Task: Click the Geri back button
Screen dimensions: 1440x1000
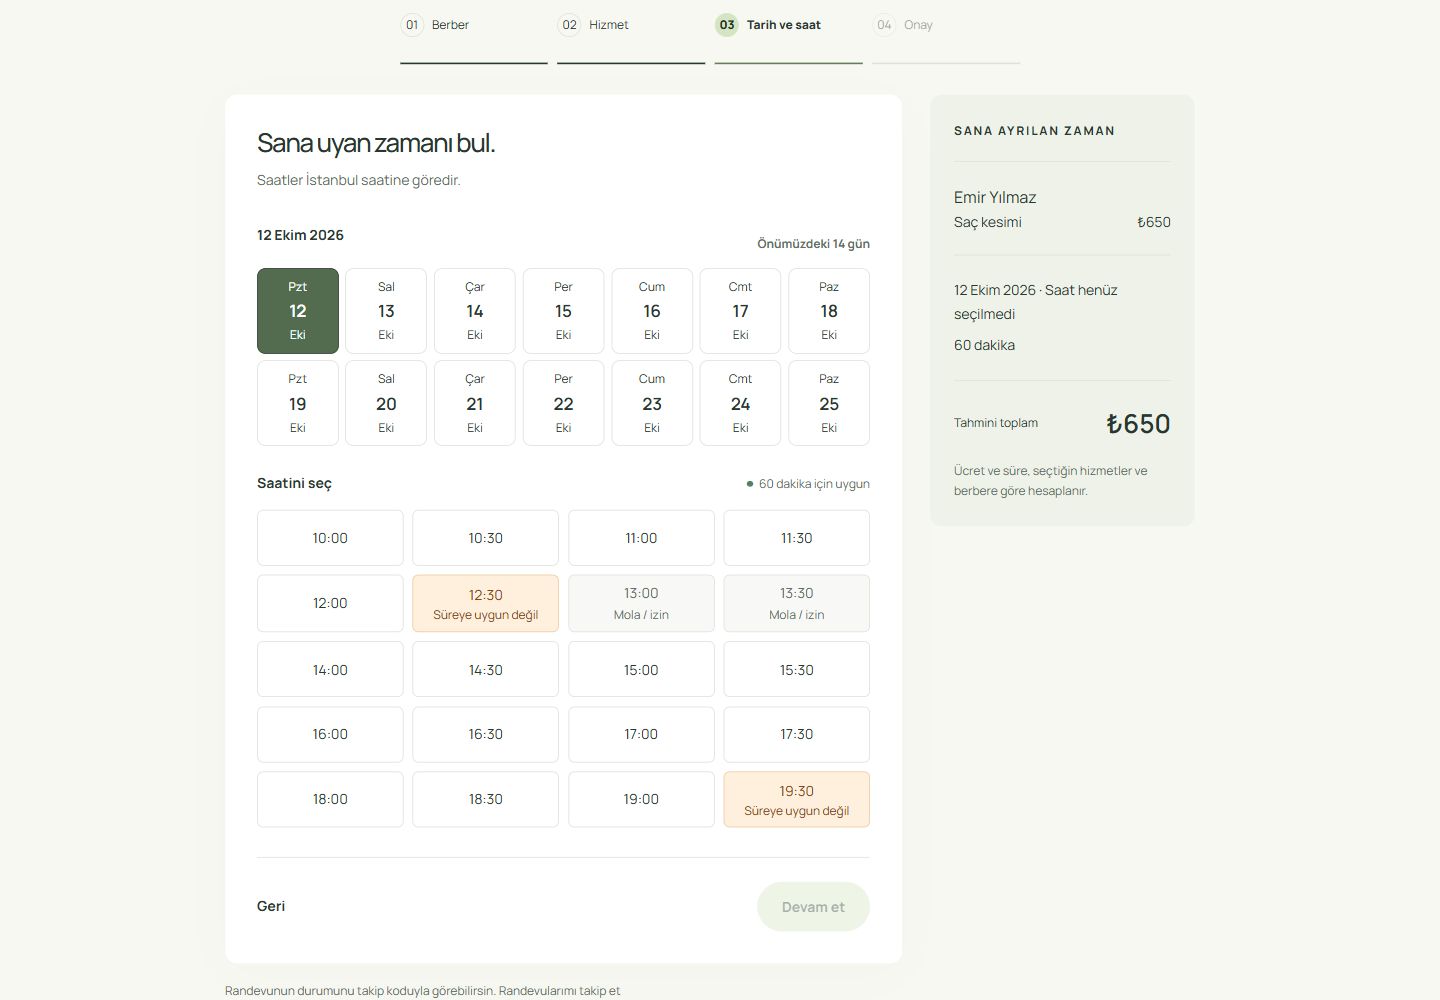Action: tap(271, 906)
